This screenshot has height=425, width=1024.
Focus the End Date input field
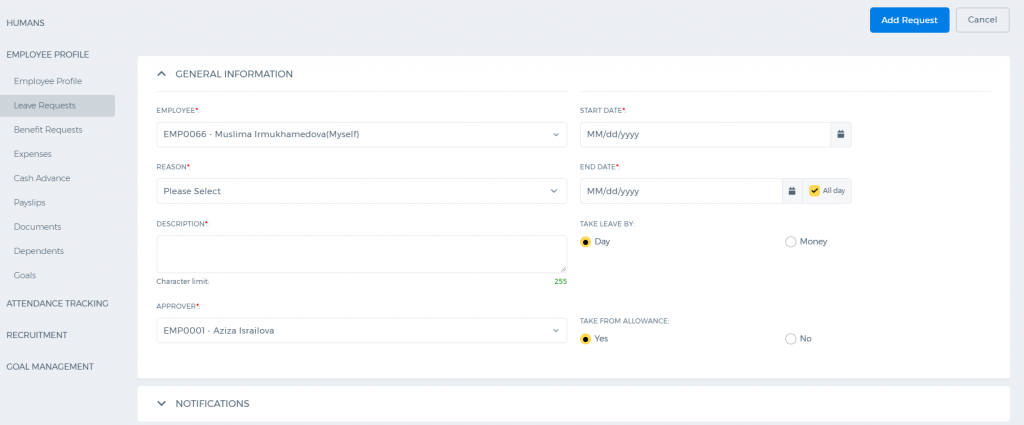click(681, 191)
